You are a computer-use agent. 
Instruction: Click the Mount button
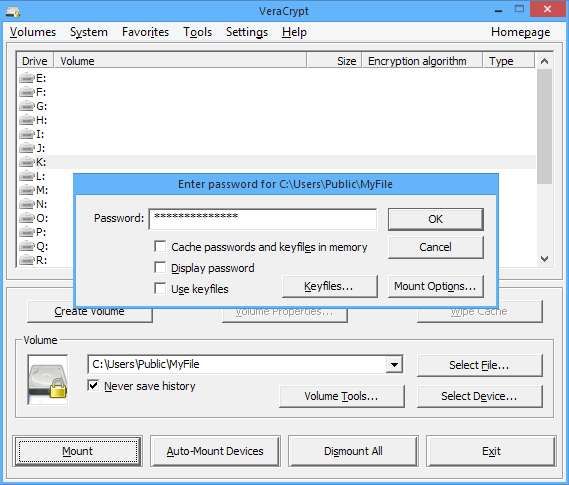click(x=78, y=451)
